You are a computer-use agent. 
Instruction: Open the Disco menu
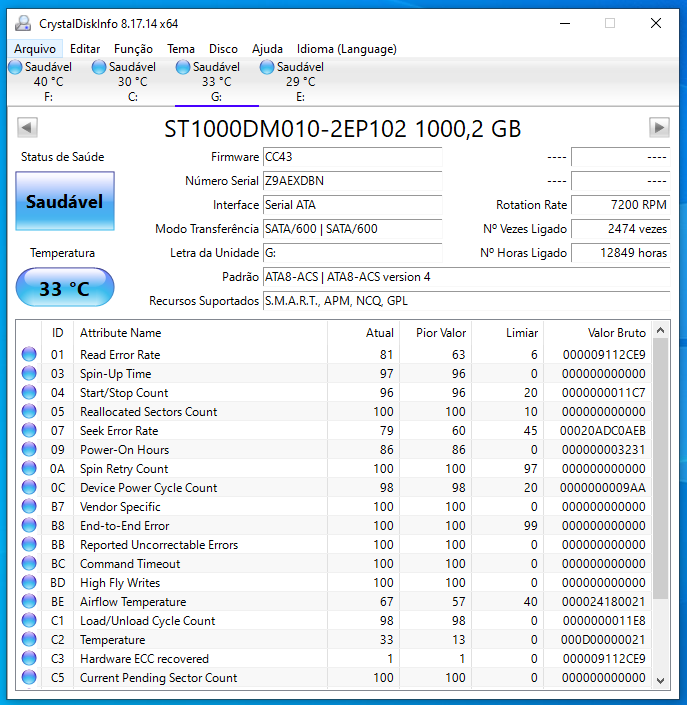pyautogui.click(x=223, y=49)
